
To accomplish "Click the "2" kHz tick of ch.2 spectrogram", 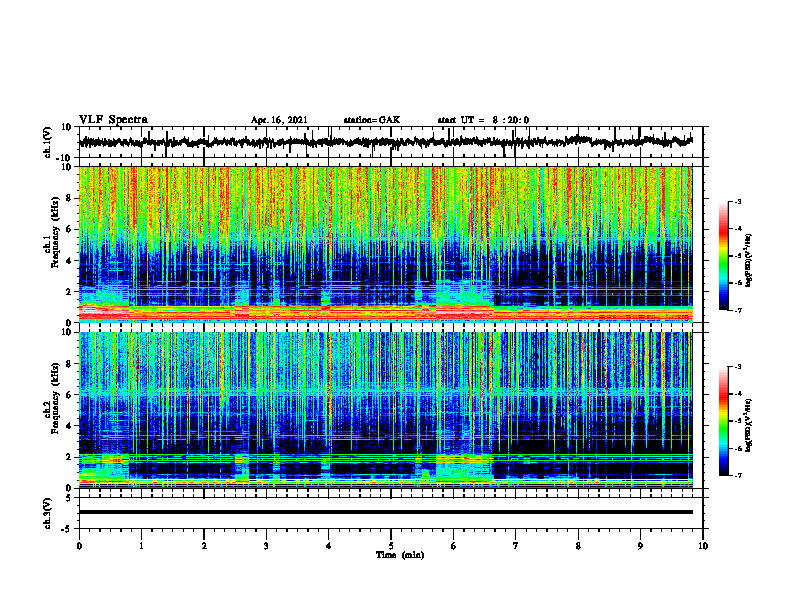I will [x=69, y=457].
